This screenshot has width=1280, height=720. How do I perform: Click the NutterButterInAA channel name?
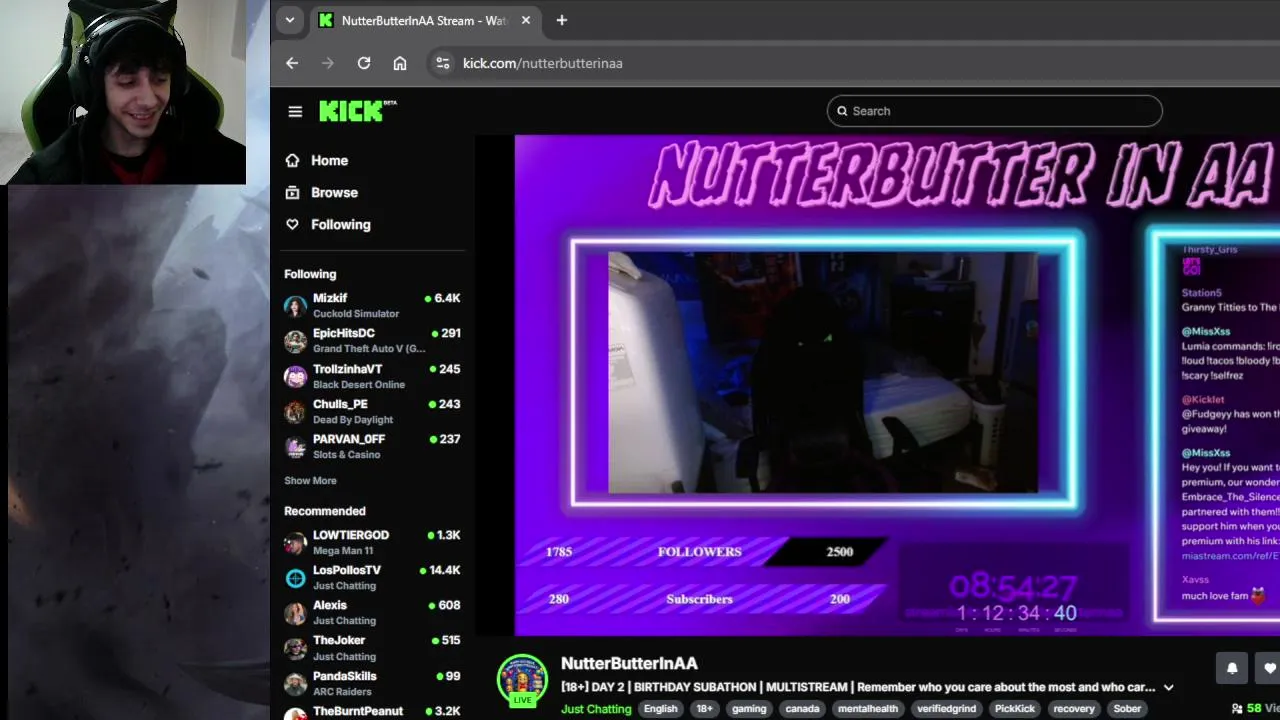pos(629,663)
